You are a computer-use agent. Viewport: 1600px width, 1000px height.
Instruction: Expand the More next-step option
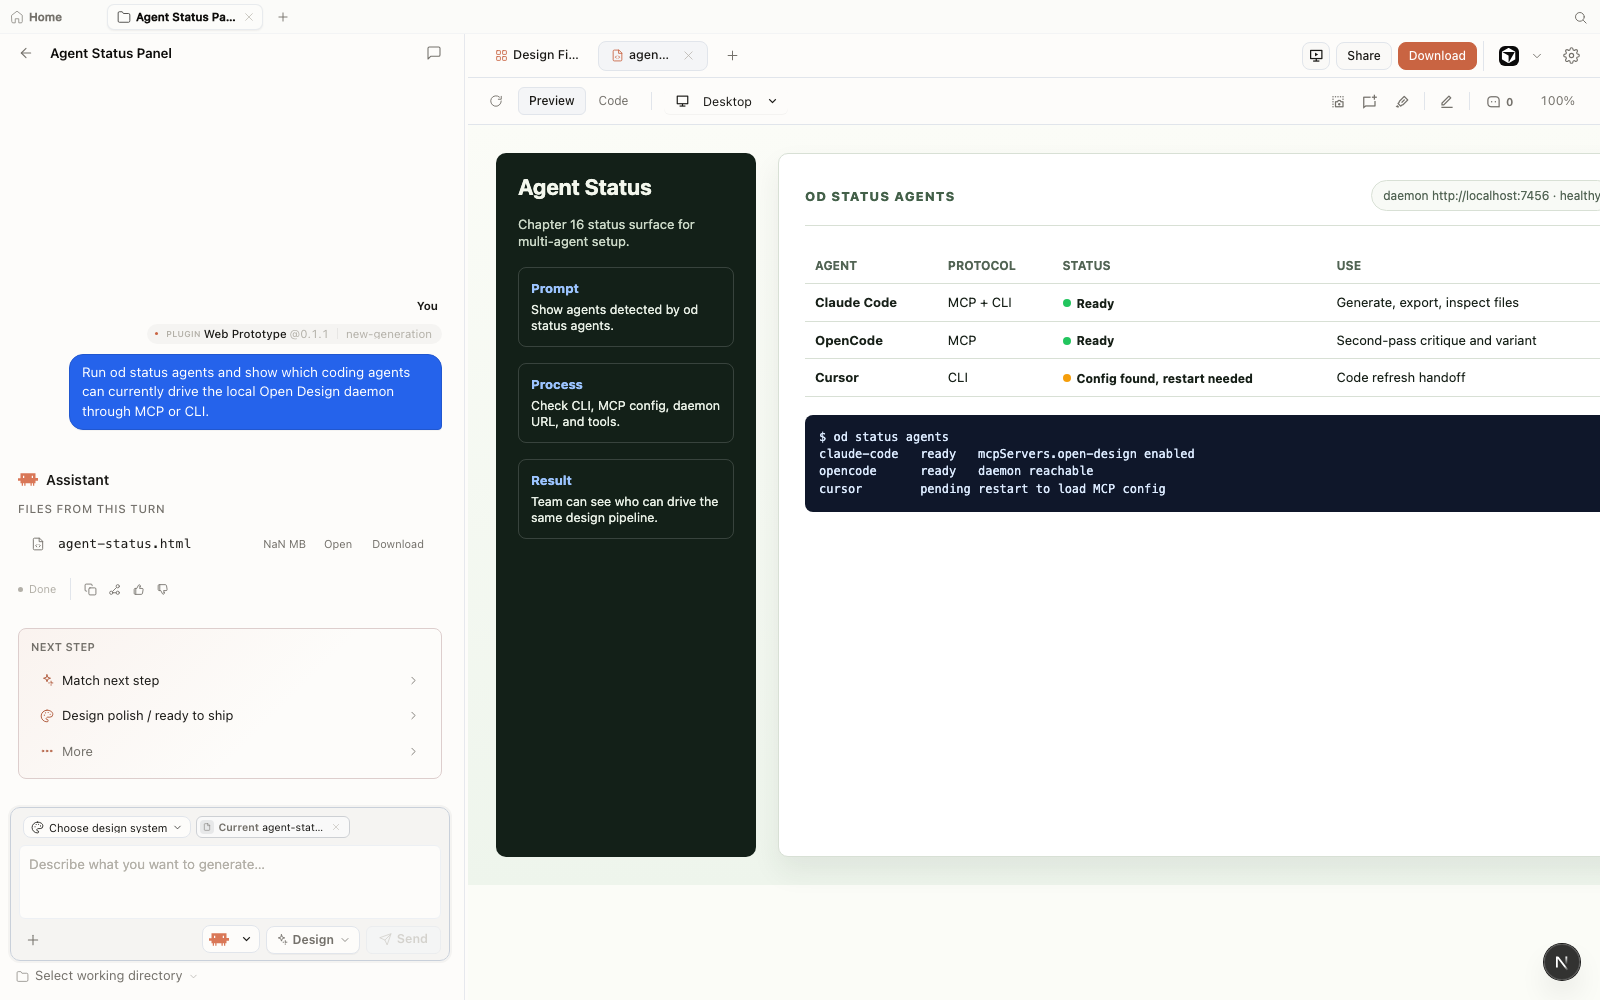point(230,751)
